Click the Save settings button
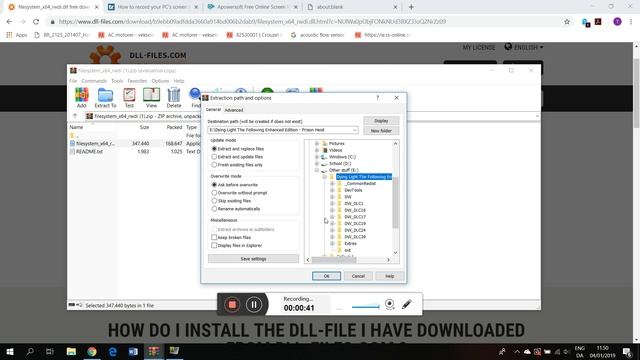This screenshot has width=640, height=360. pos(253,259)
